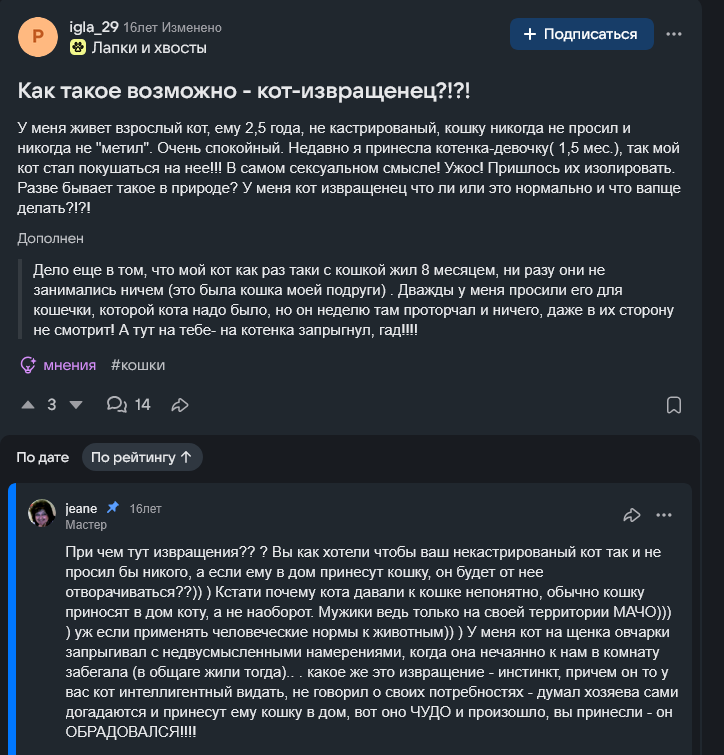Downvote the question with the down arrow
The height and width of the screenshot is (755, 724).
click(x=76, y=405)
